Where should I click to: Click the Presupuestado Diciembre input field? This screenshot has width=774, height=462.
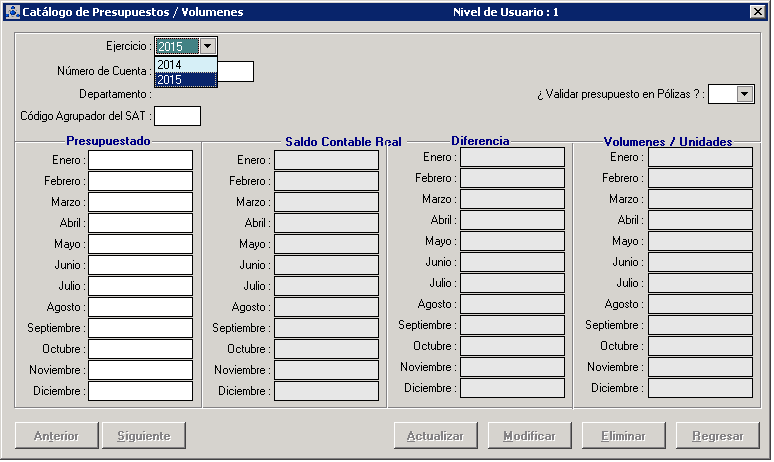click(140, 391)
